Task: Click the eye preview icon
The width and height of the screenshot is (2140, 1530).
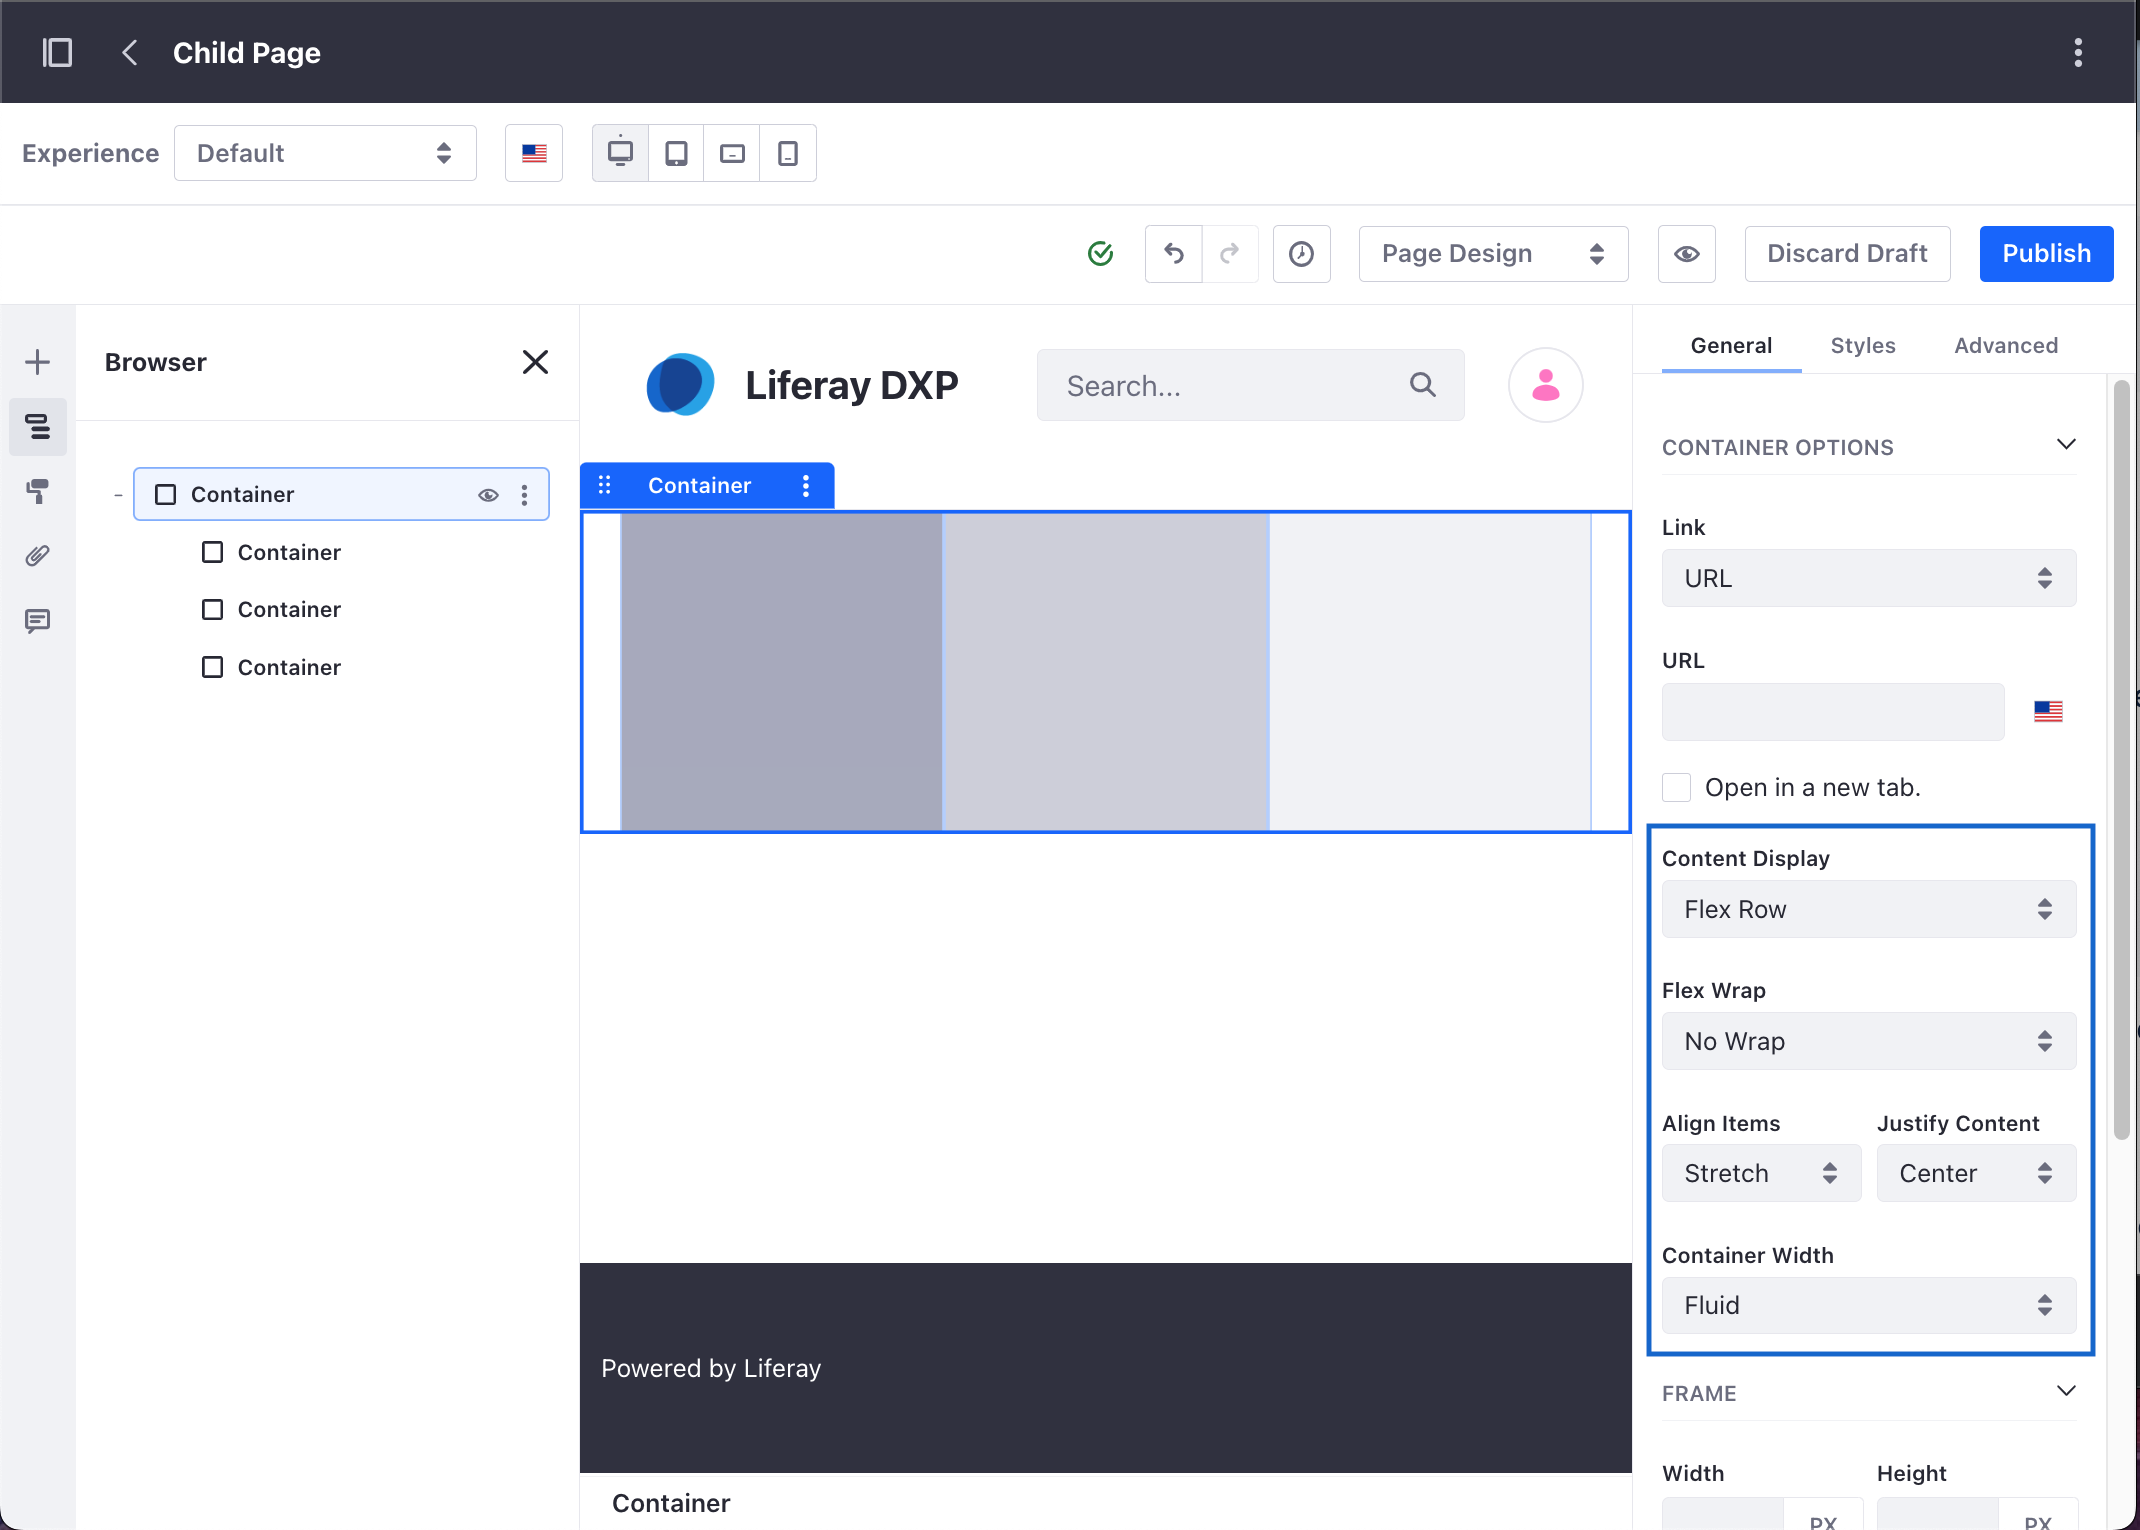Action: tap(1688, 253)
